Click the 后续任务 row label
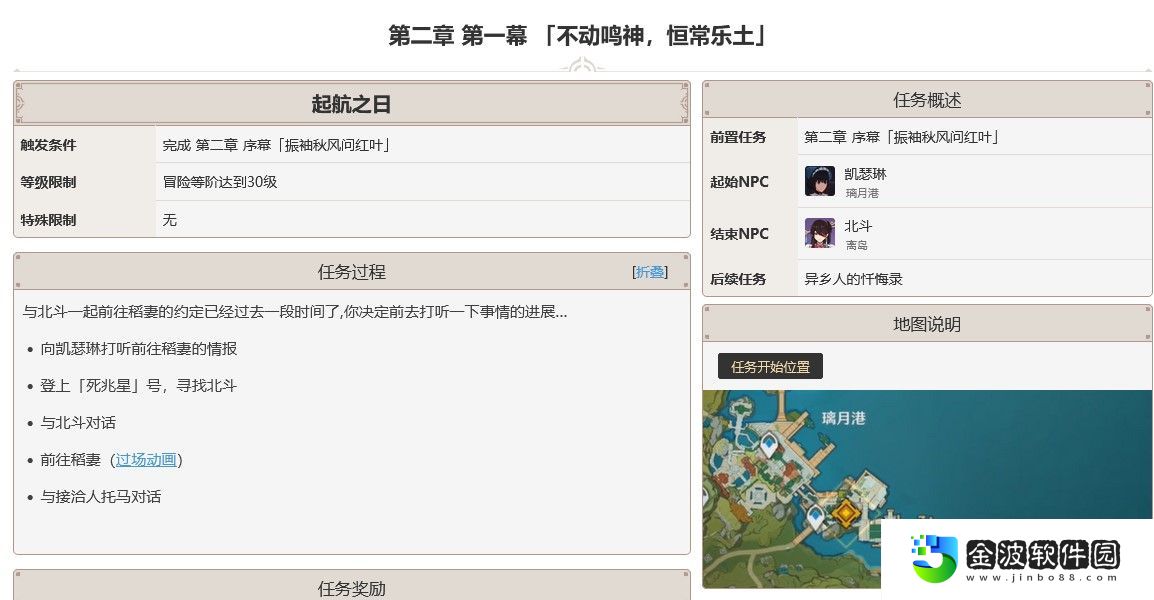 [x=737, y=279]
